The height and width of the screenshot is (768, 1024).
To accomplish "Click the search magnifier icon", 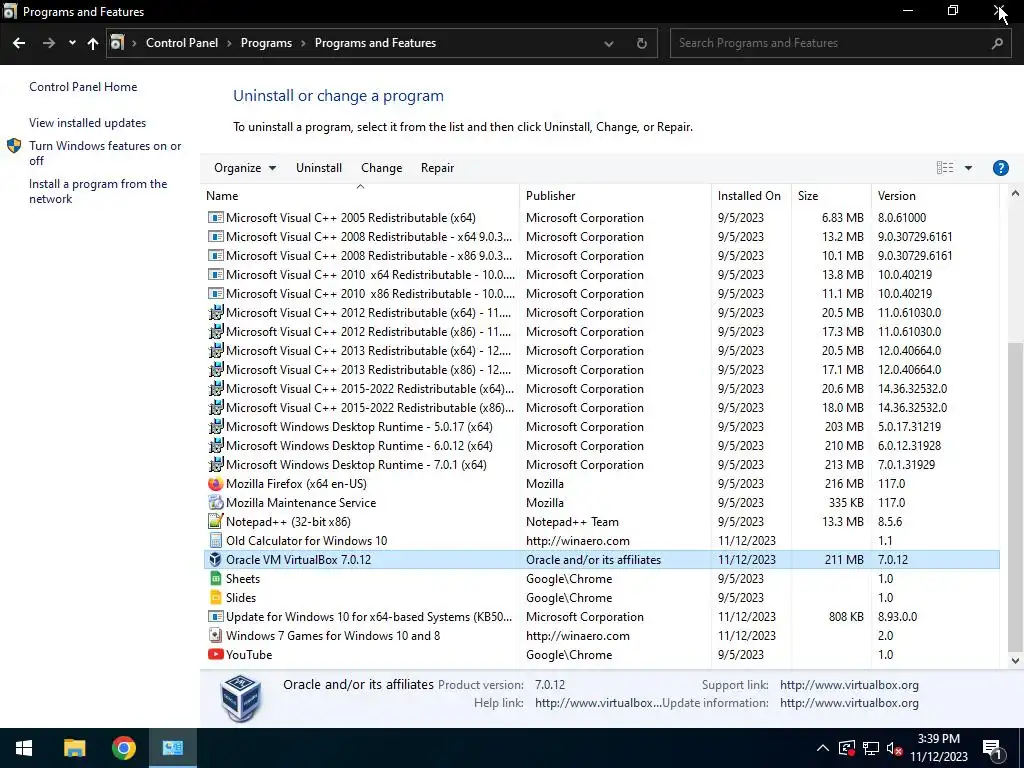I will click(997, 43).
